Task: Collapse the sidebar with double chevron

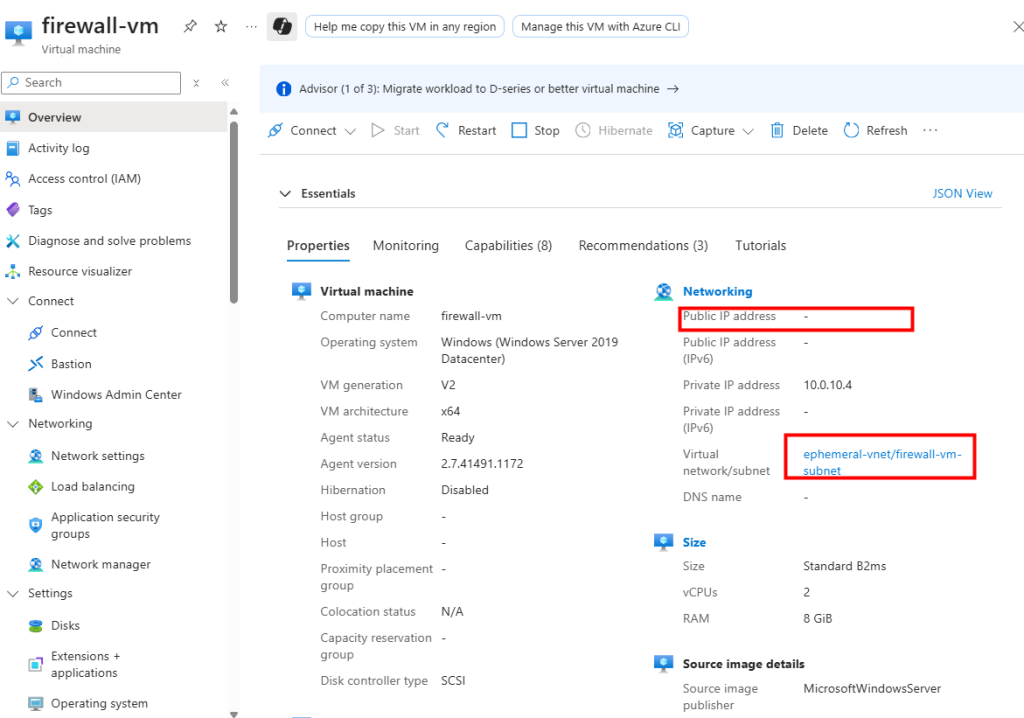Action: (x=225, y=82)
